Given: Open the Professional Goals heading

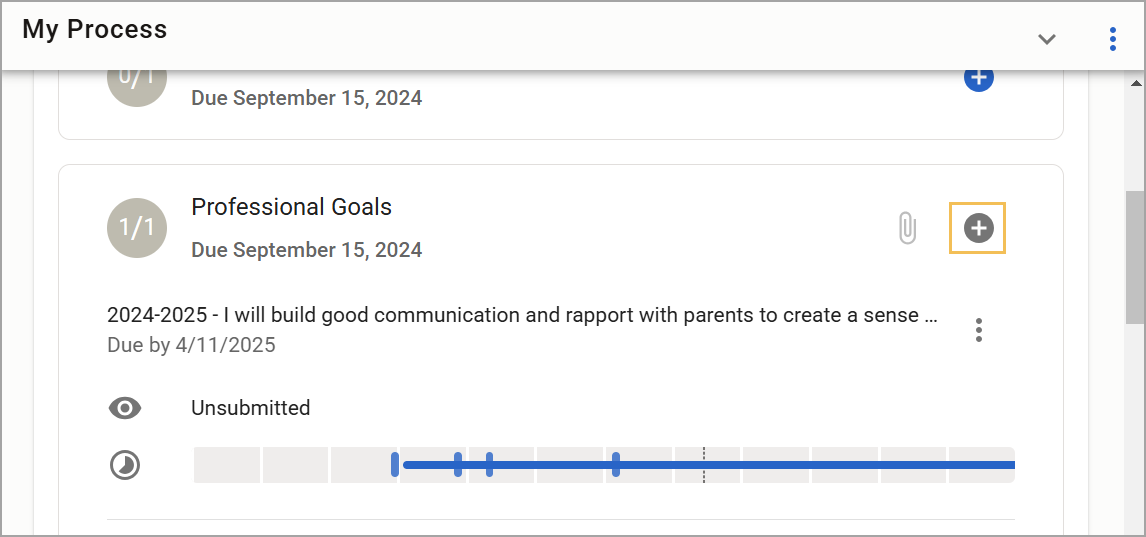Looking at the screenshot, I should point(292,207).
